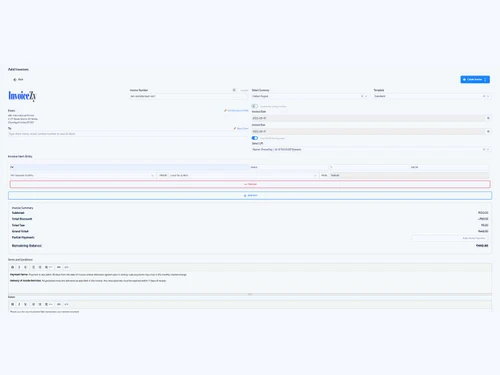Open the Select Currency dropdown
The width and height of the screenshot is (500, 375).
pyautogui.click(x=310, y=96)
